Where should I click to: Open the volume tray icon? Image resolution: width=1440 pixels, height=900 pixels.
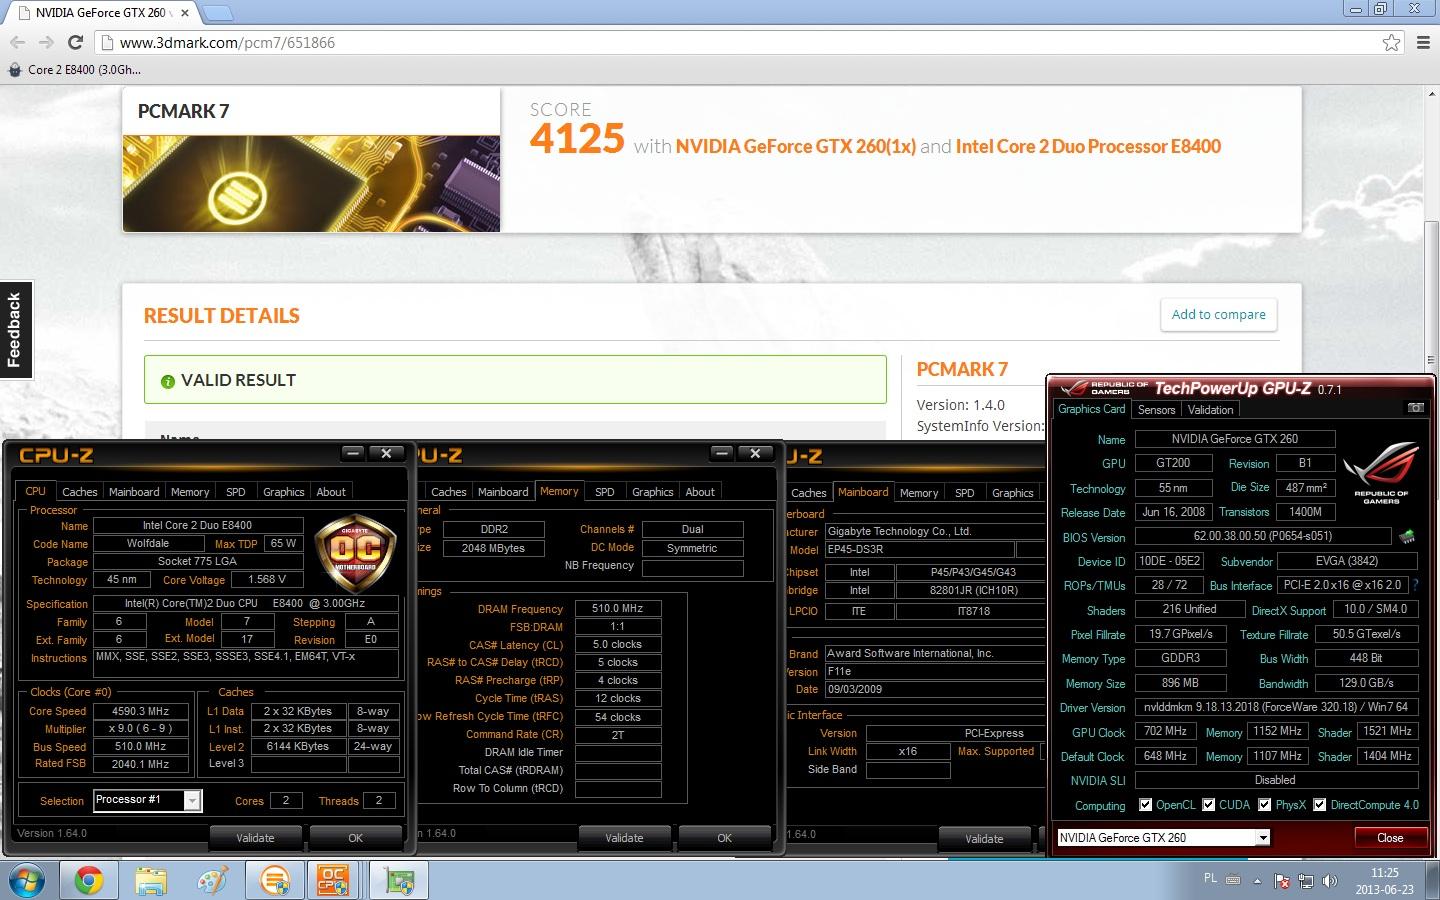click(1330, 881)
